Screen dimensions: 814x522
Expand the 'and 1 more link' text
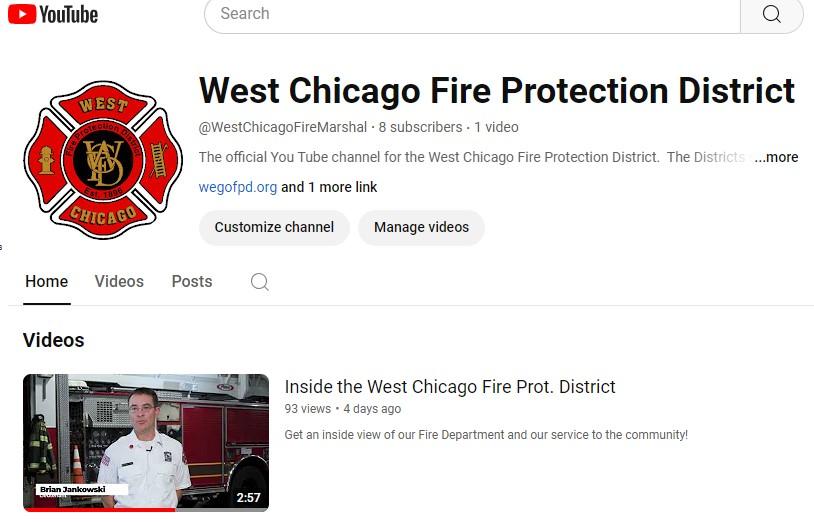[x=329, y=187]
